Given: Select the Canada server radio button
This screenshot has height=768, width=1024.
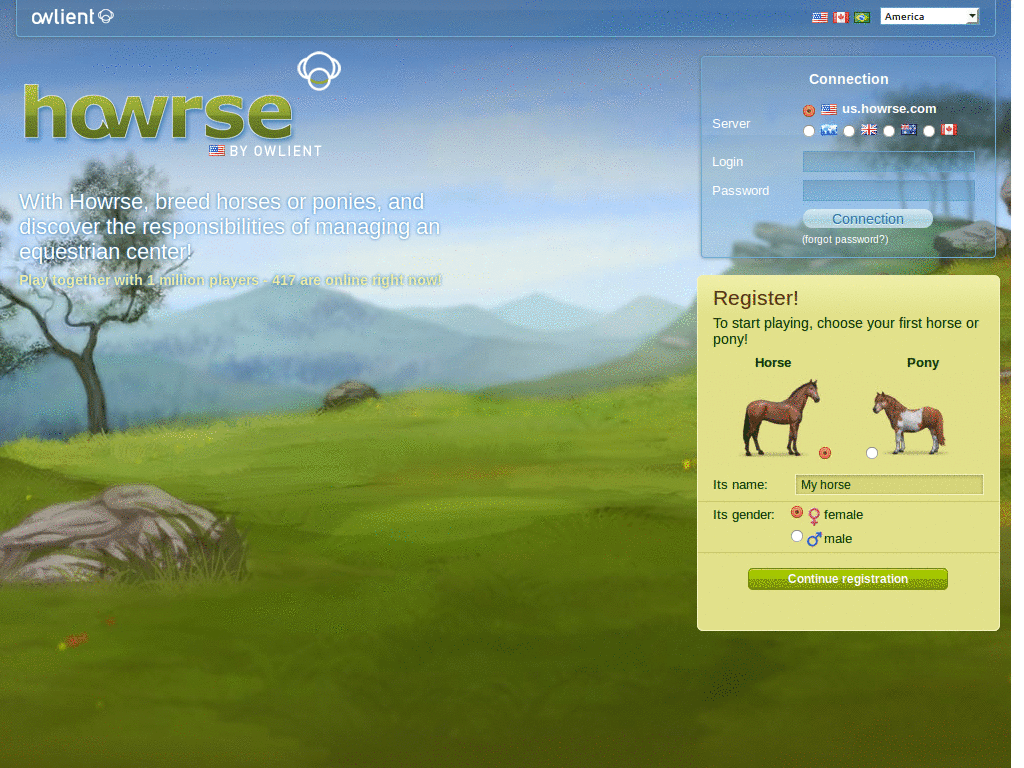Looking at the screenshot, I should click(929, 131).
